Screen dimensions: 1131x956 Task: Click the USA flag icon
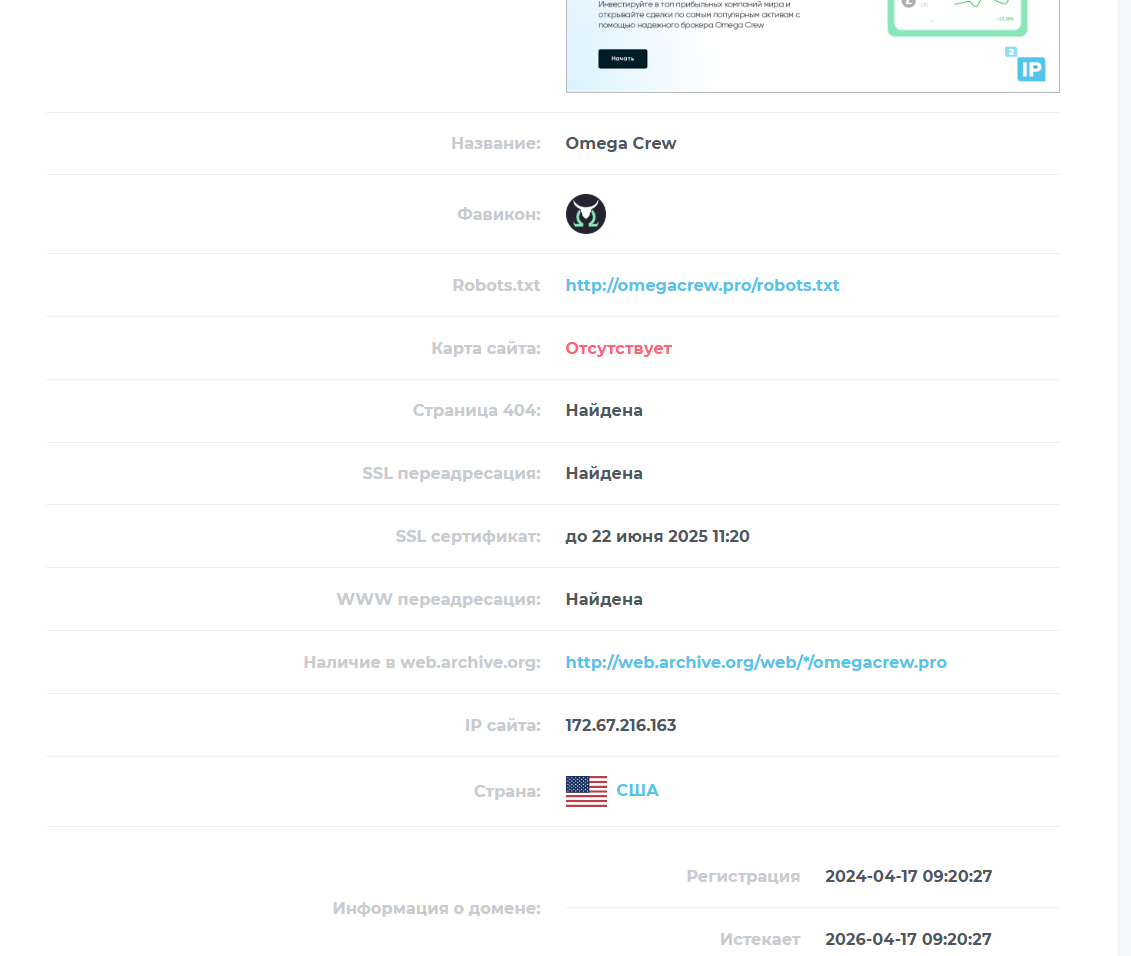586,791
